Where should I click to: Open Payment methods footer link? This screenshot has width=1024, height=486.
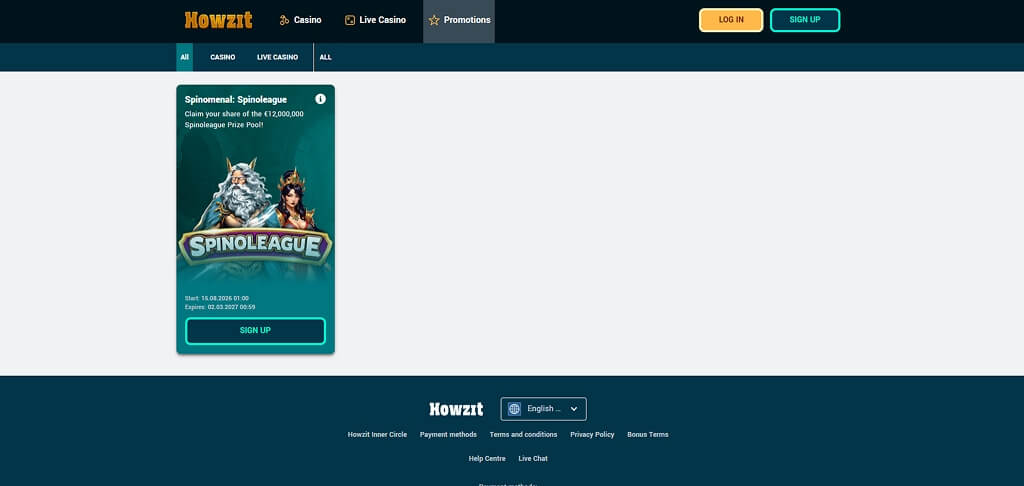click(448, 435)
